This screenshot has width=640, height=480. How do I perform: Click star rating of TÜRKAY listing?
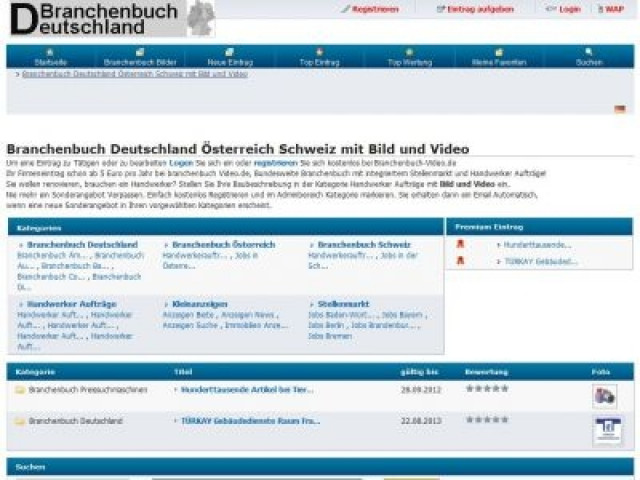[x=487, y=420]
